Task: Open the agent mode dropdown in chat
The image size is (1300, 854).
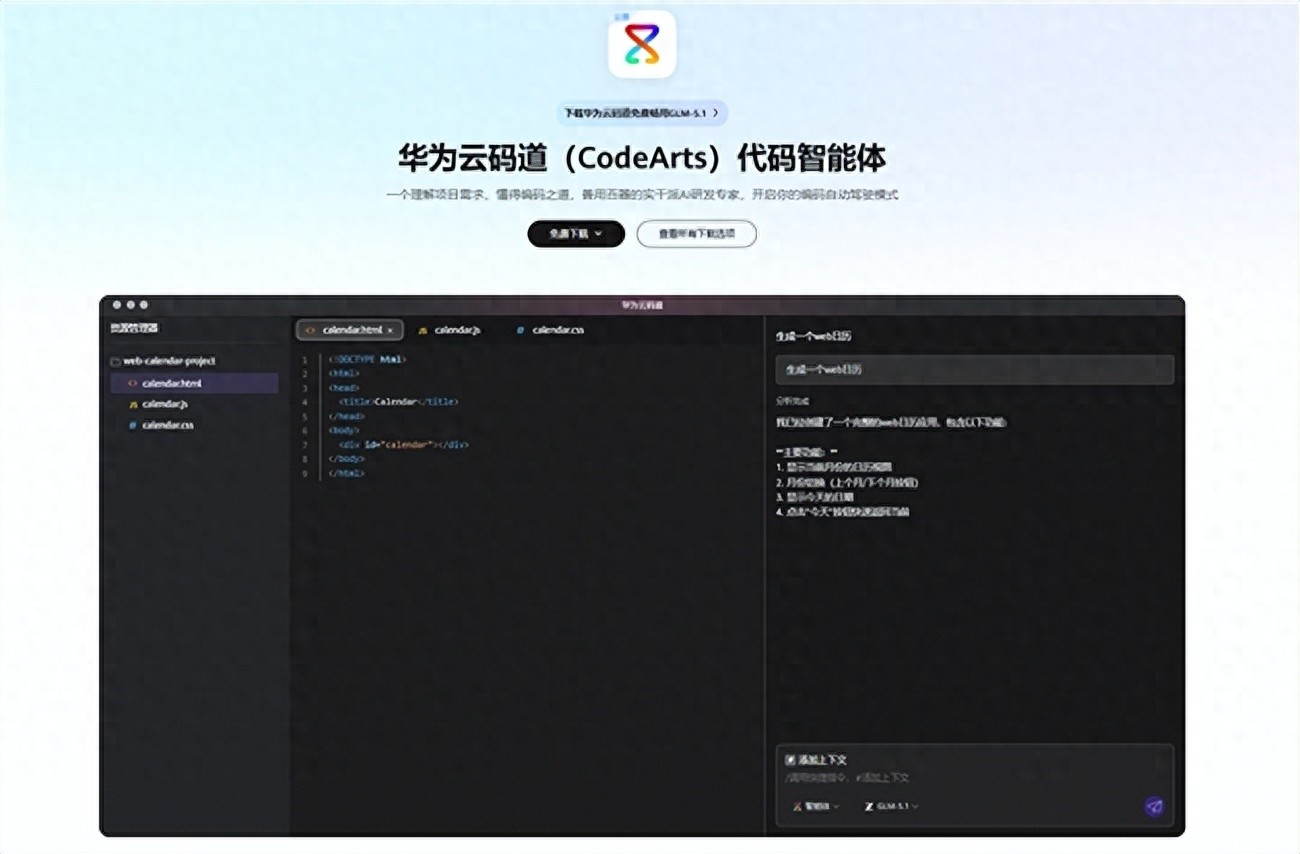Action: point(816,806)
